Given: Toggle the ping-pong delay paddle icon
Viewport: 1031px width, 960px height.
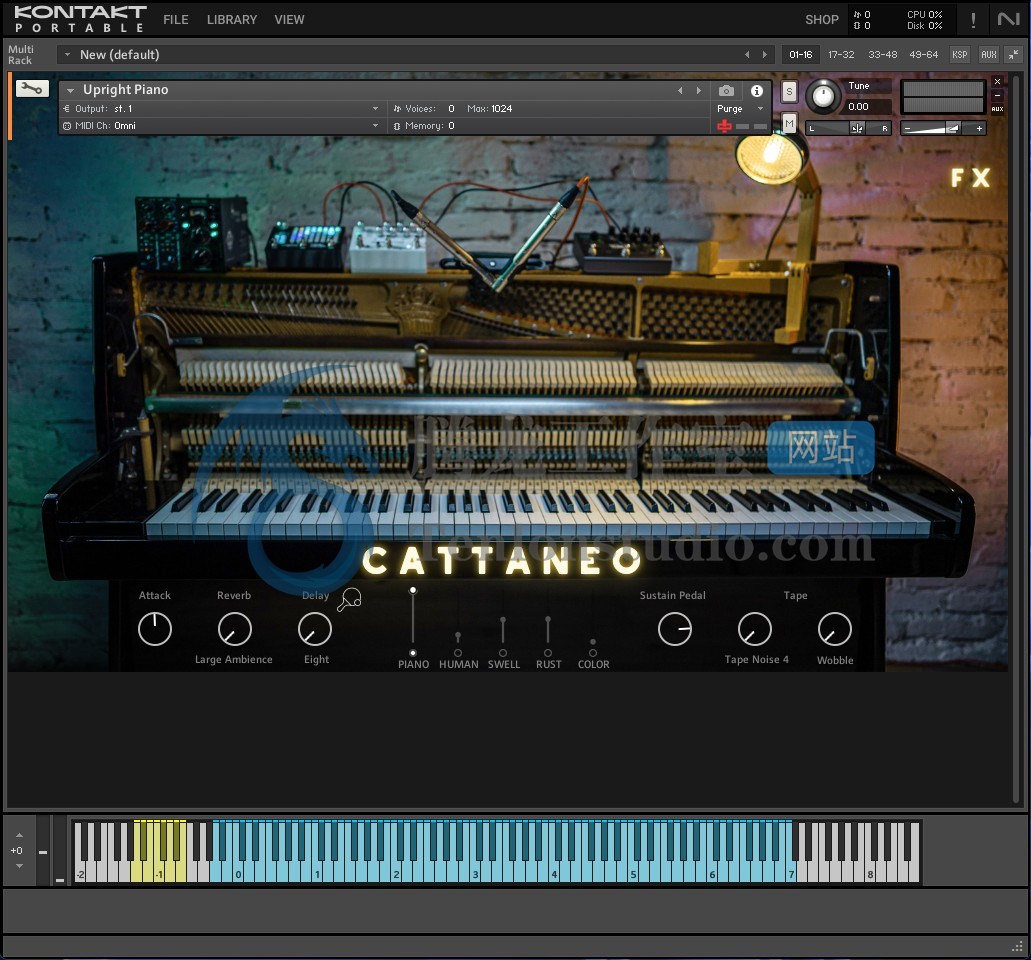Looking at the screenshot, I should point(349,599).
